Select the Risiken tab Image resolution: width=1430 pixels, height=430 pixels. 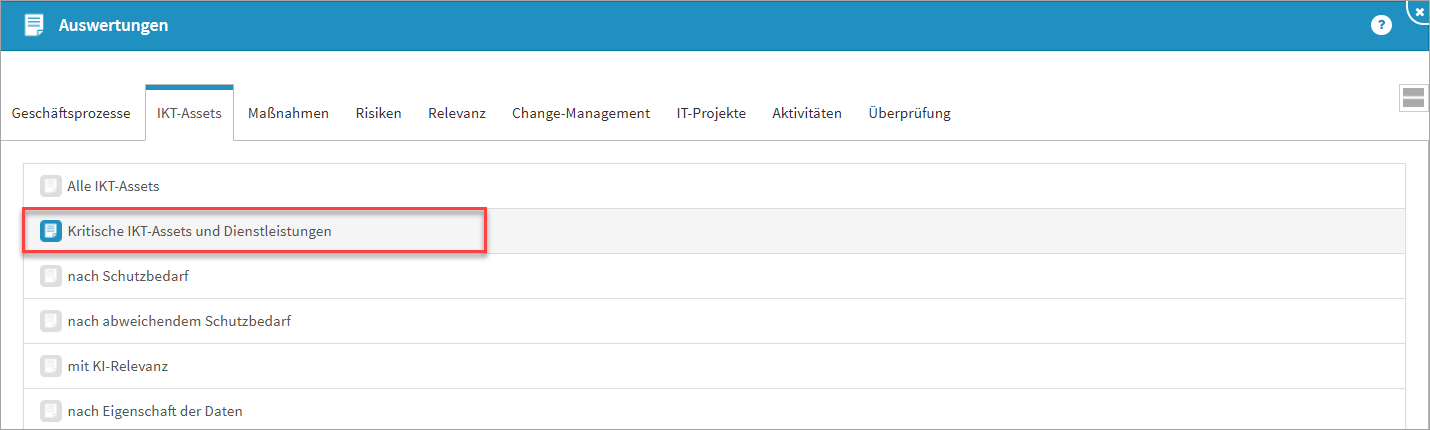tap(378, 114)
